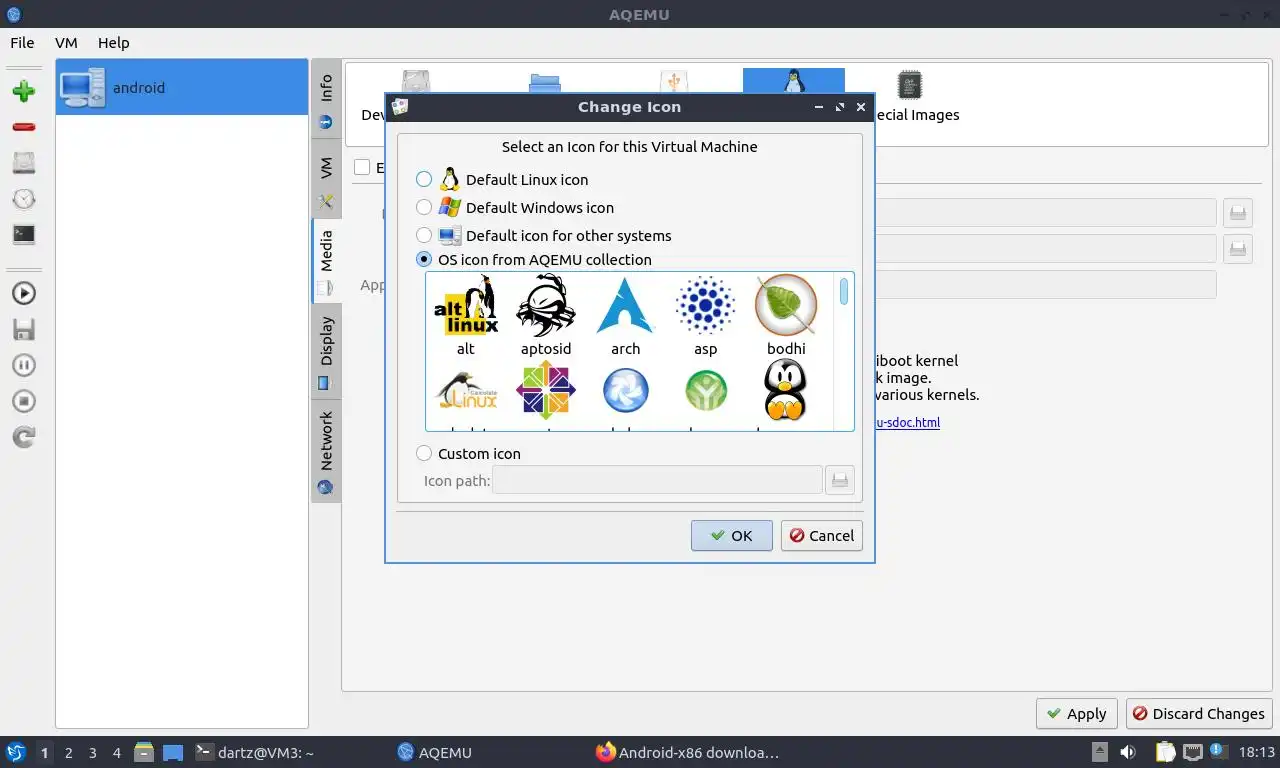Click the reset arrow icon in left toolbar
This screenshot has width=1280, height=768.
coord(24,437)
